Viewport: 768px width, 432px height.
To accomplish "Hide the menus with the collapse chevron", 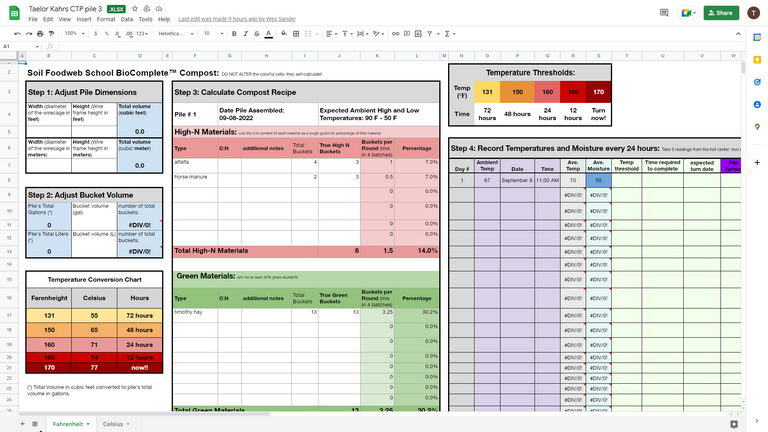I will click(x=738, y=34).
